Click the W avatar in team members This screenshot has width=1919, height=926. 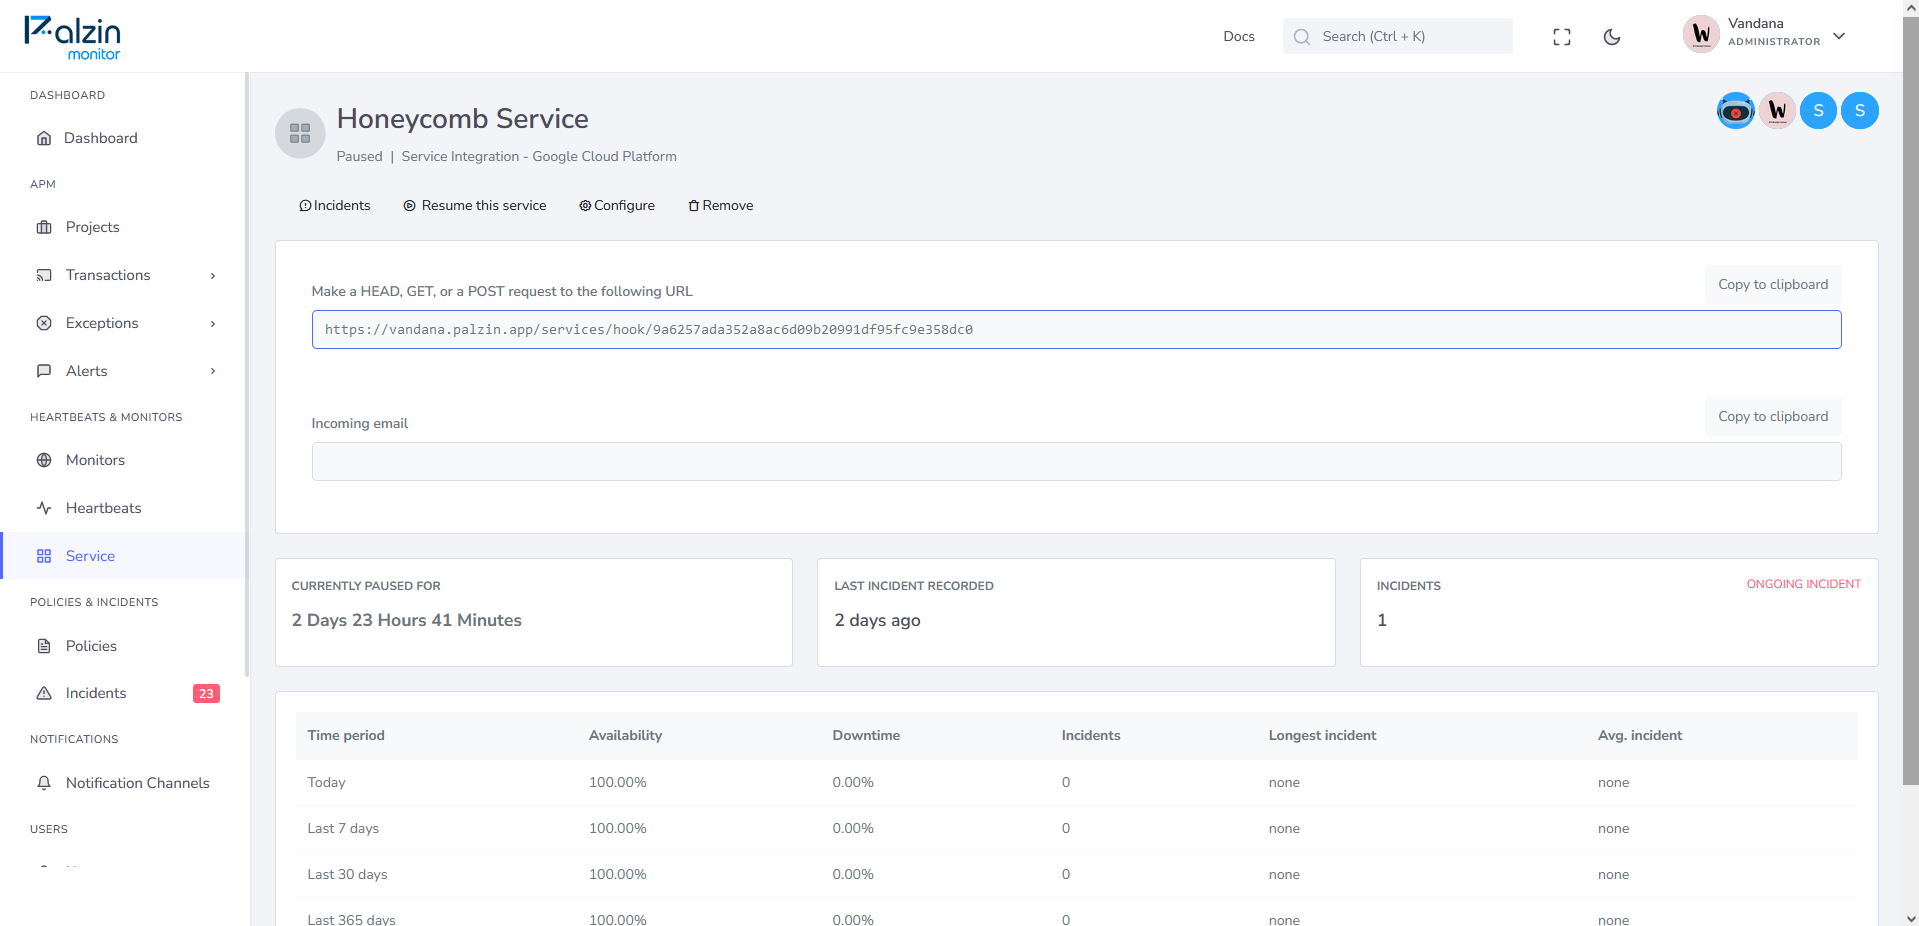(x=1777, y=110)
